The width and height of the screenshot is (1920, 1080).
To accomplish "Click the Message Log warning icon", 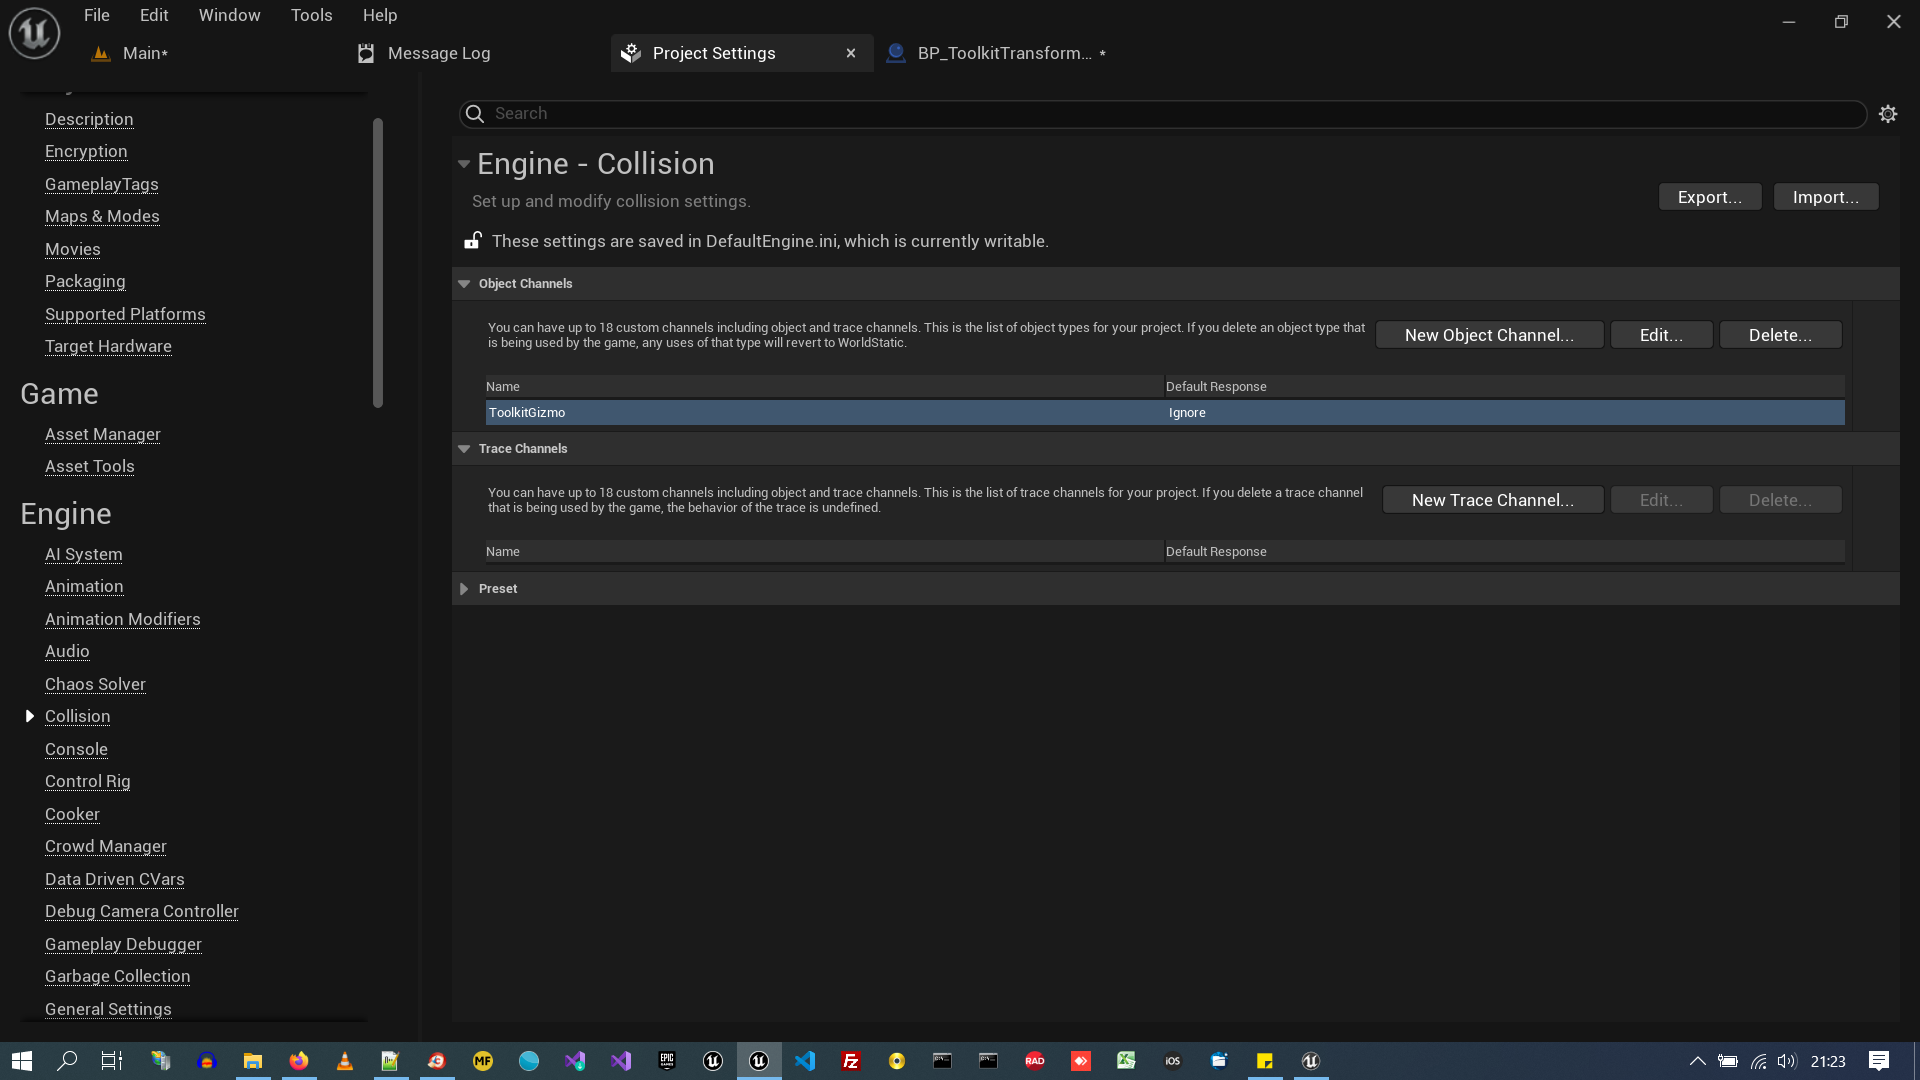I will (366, 53).
